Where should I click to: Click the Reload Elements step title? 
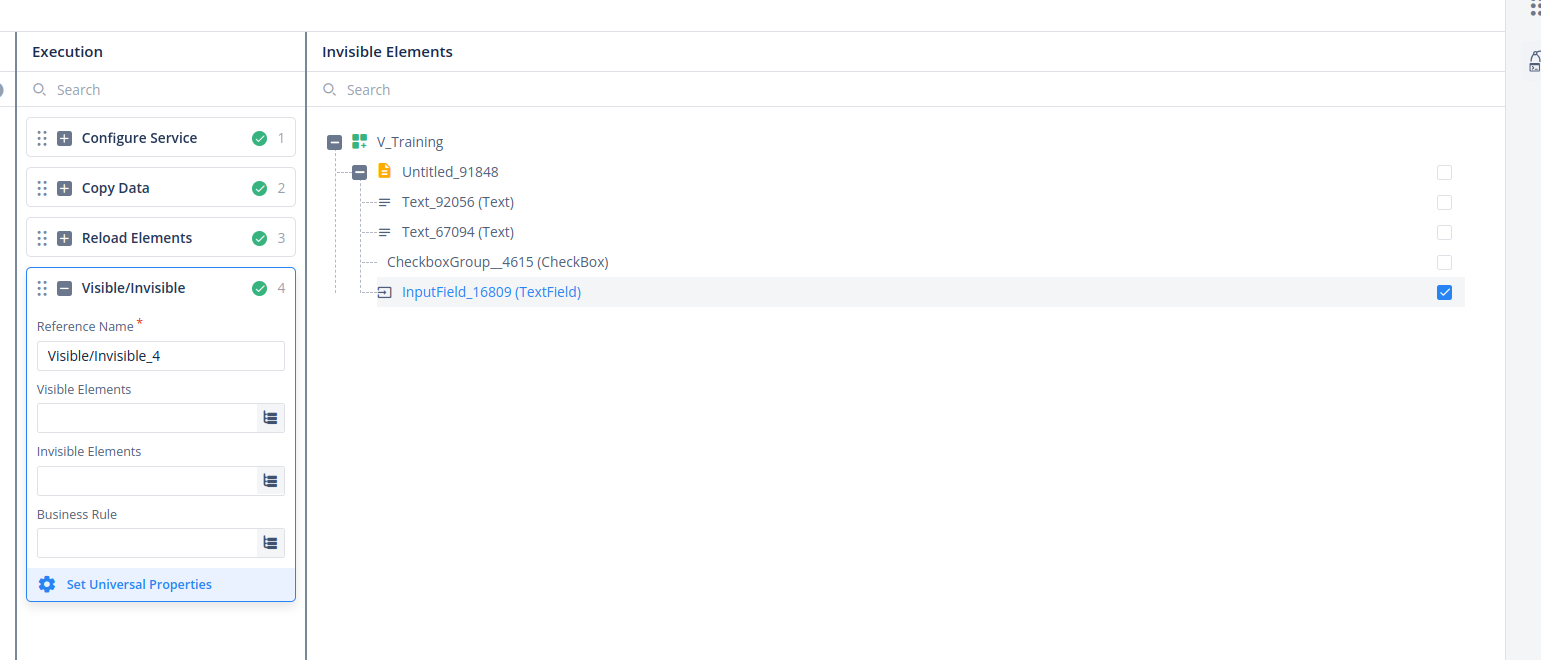tap(137, 238)
